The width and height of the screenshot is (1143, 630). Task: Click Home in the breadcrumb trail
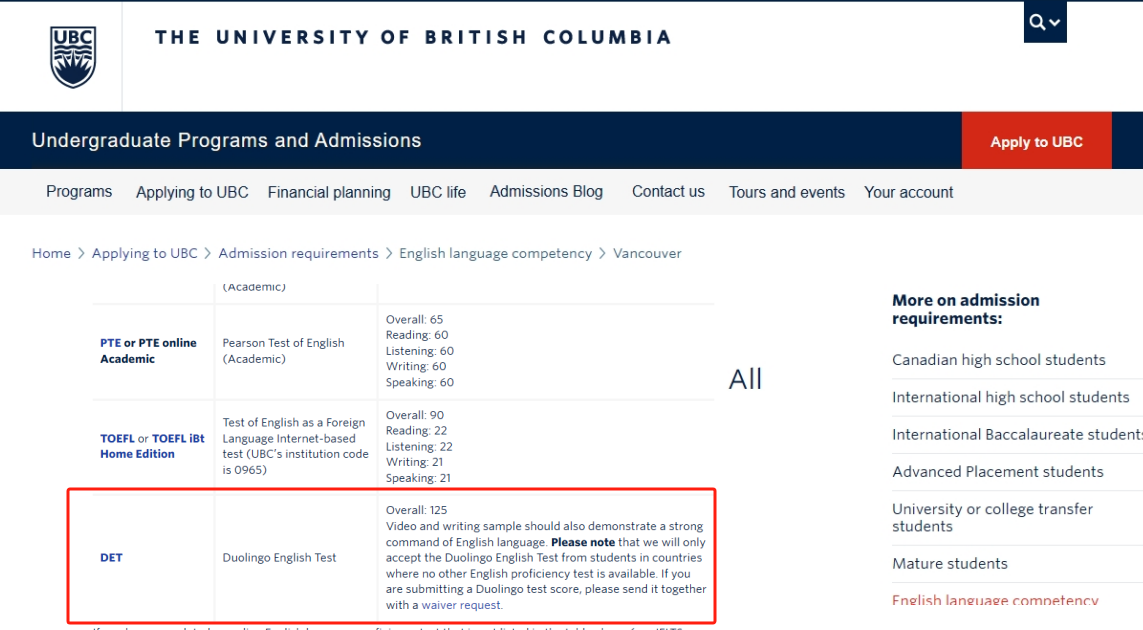(x=51, y=253)
